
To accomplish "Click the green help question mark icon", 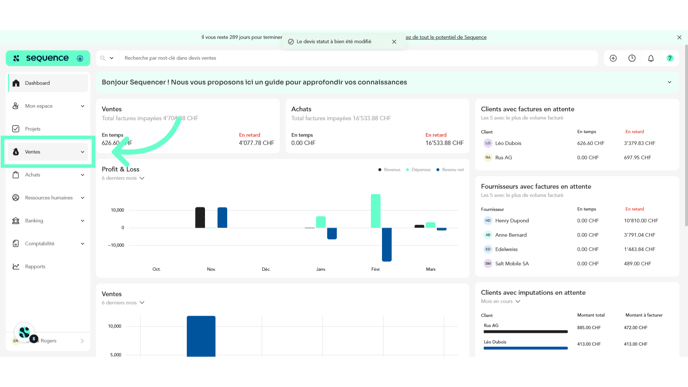I will click(670, 58).
